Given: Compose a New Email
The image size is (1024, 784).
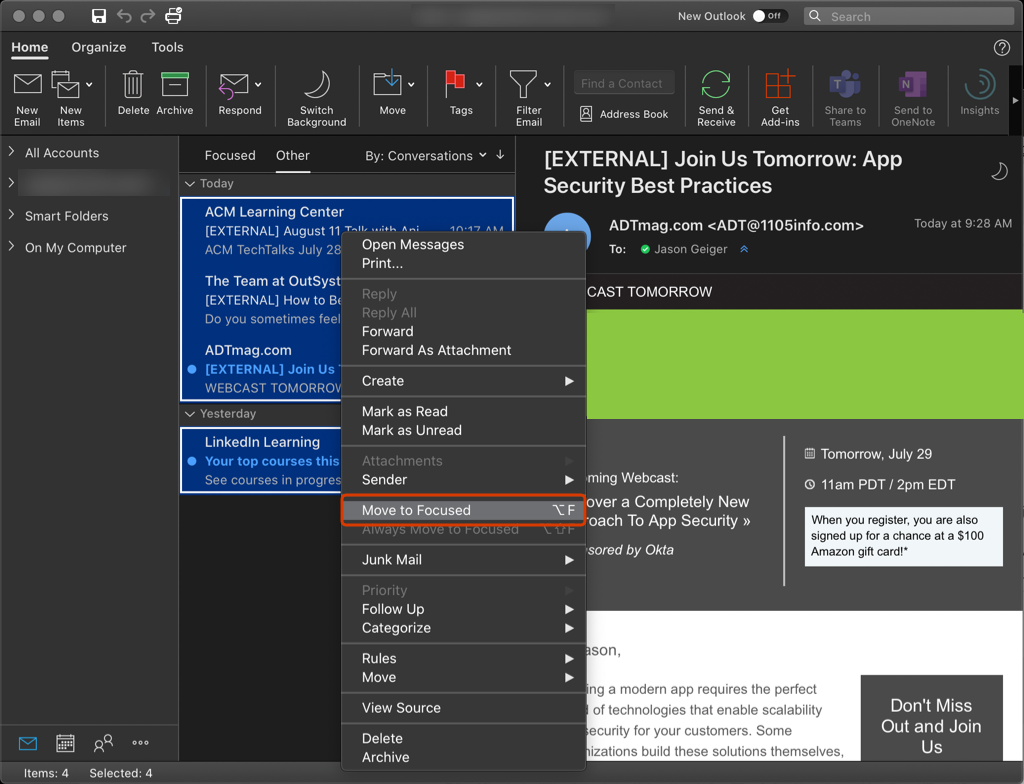Looking at the screenshot, I should click(x=26, y=96).
